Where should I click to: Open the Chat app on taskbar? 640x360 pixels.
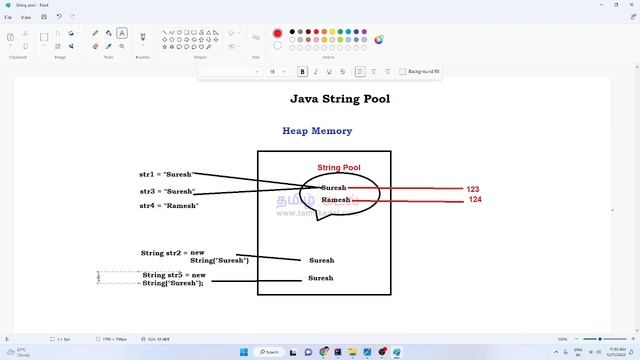coord(308,352)
